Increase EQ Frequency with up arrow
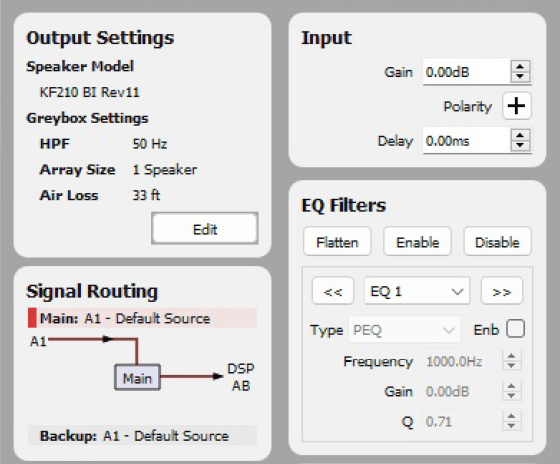Viewport: 560px width, 464px height. click(511, 357)
